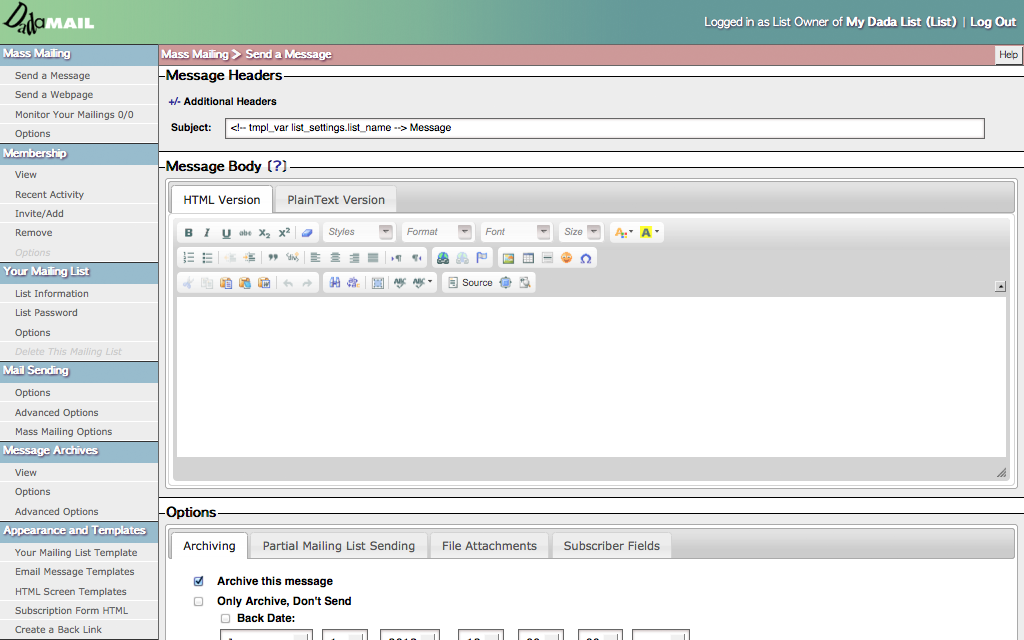Image resolution: width=1024 pixels, height=640 pixels.
Task: Insert an image into the message
Action: point(509,258)
